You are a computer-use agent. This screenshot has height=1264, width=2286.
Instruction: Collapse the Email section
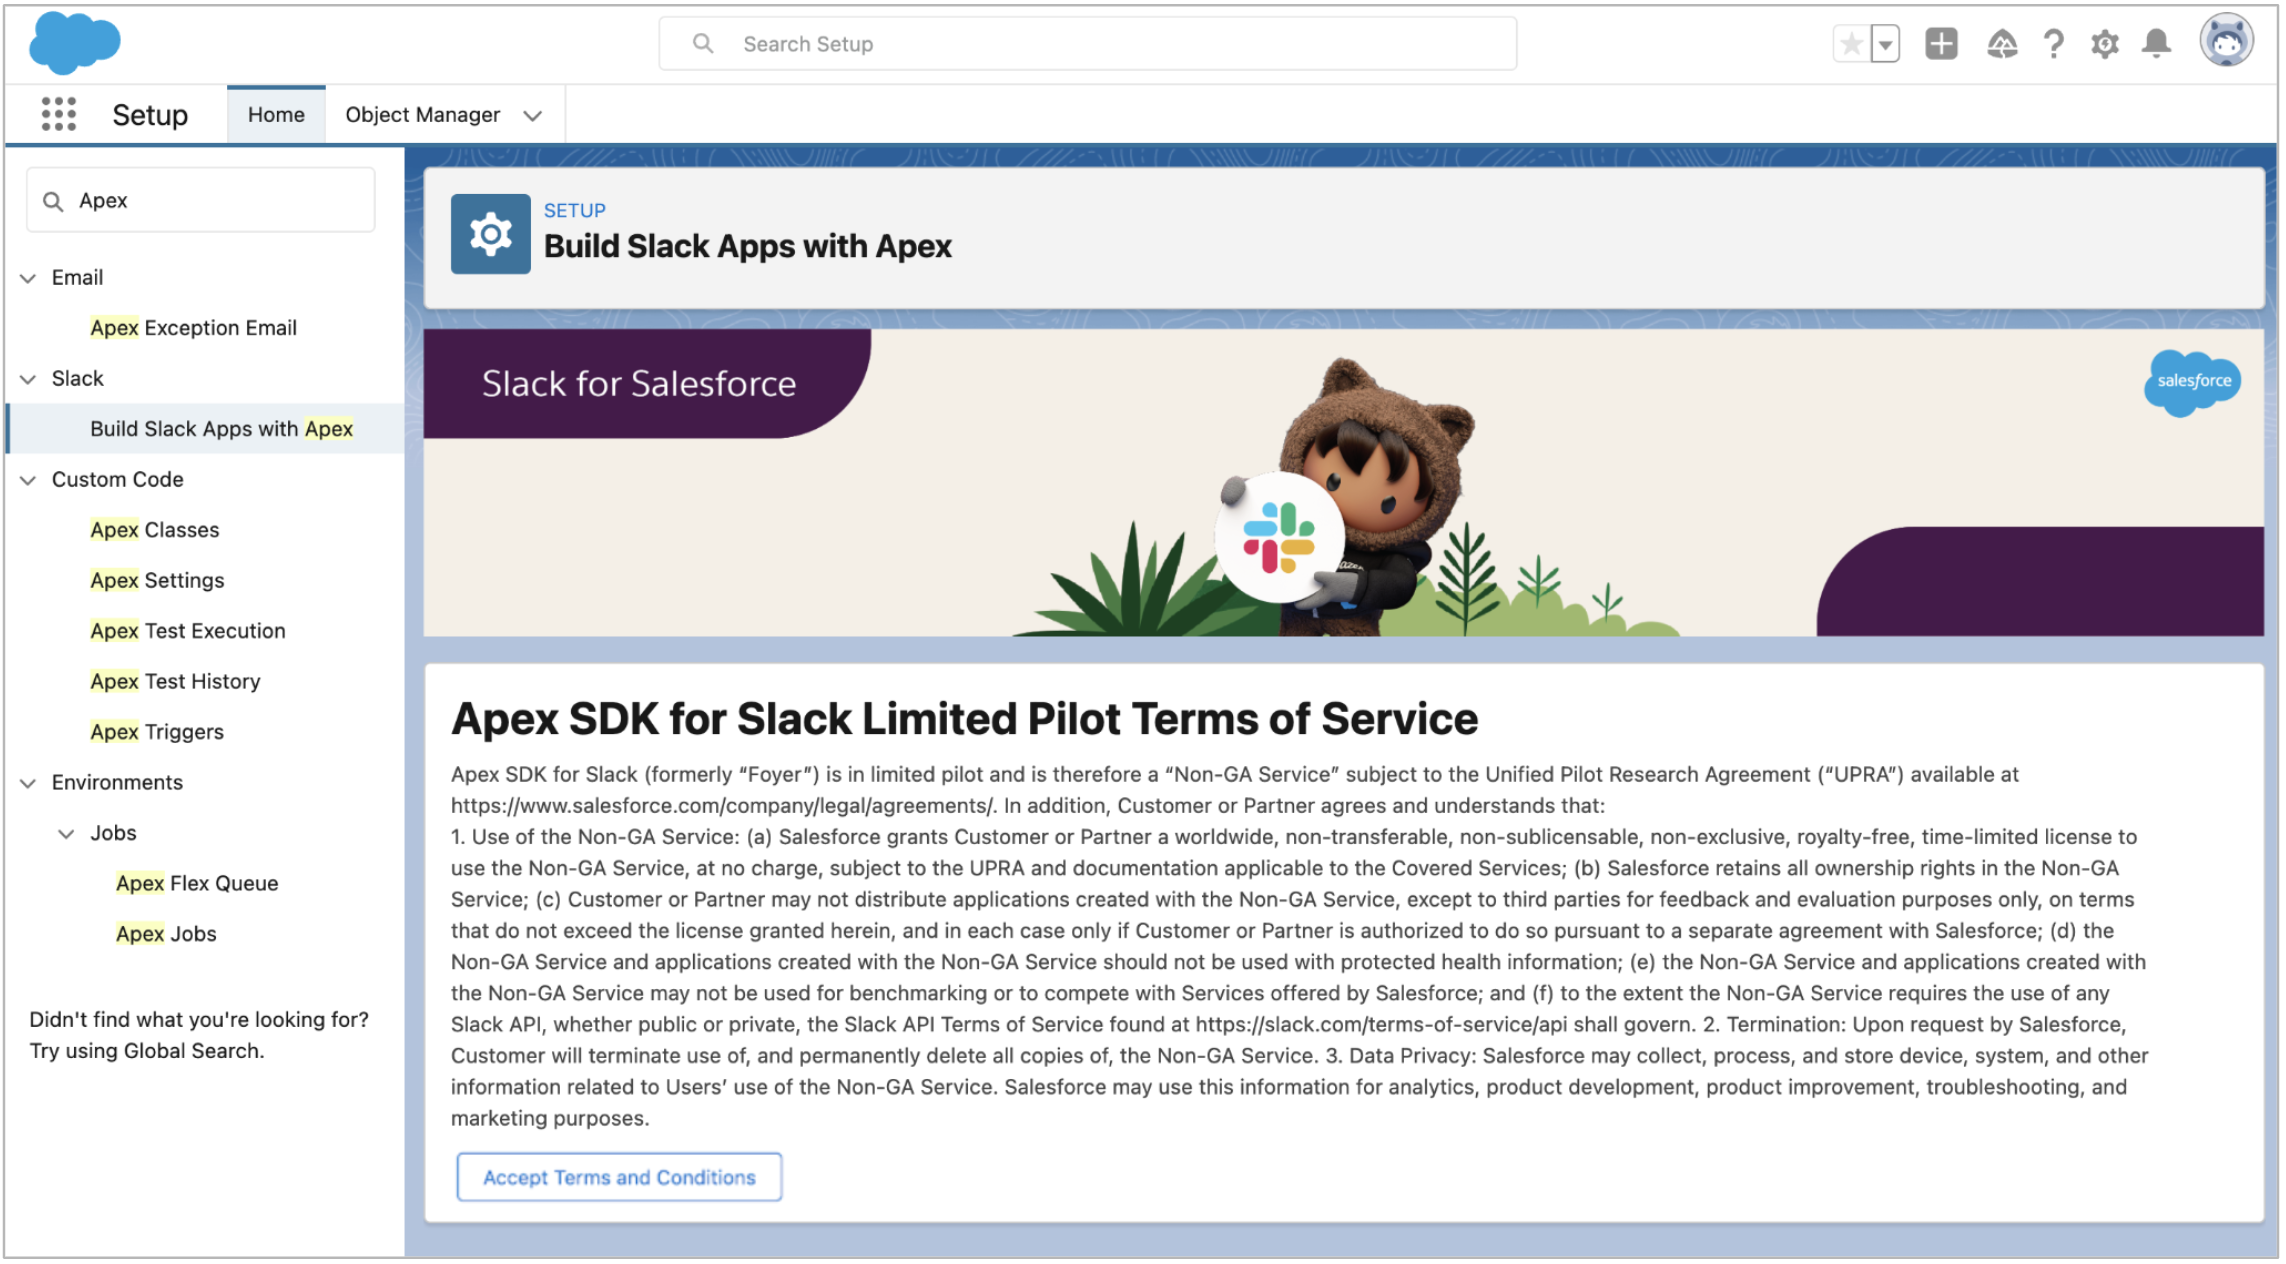click(x=28, y=278)
